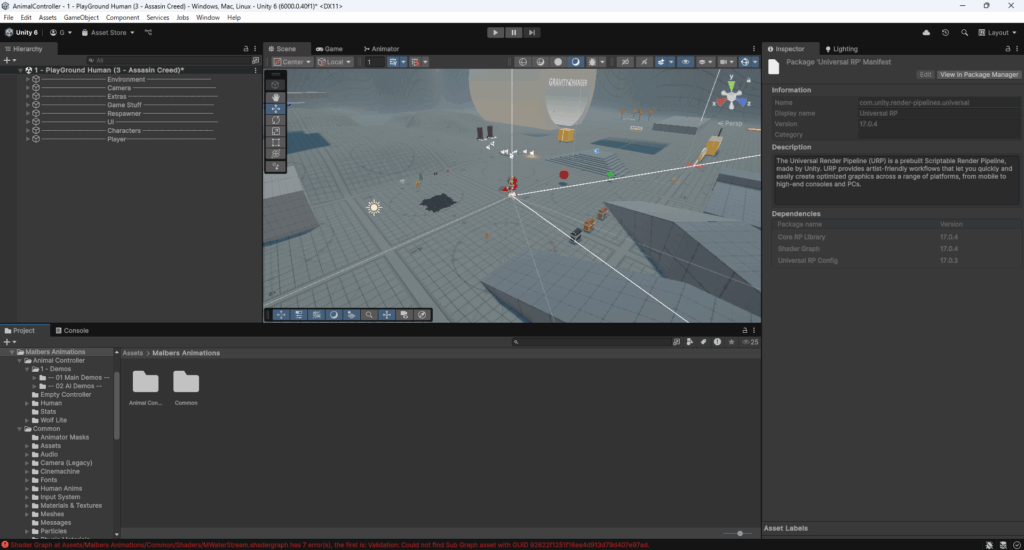Image resolution: width=1024 pixels, height=550 pixels.
Task: Select the Scale tool in Scene
Action: pyautogui.click(x=276, y=131)
